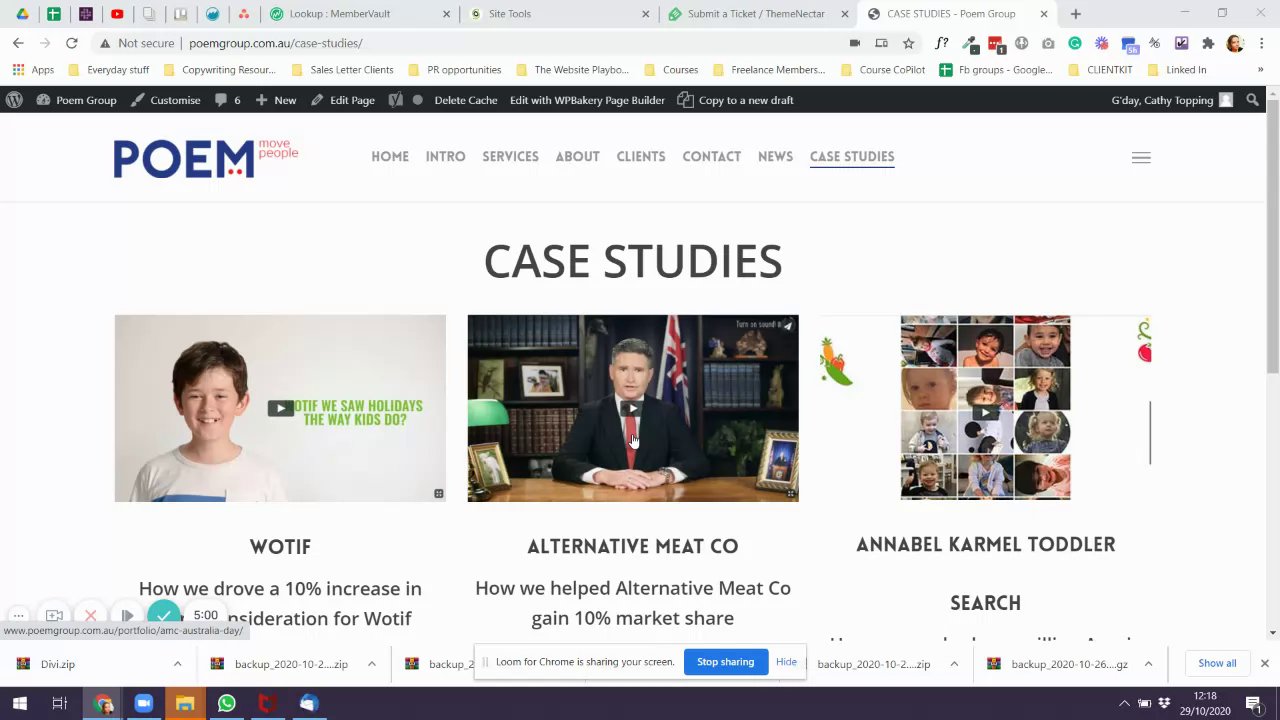Open the Loom more options dots

click(18, 616)
